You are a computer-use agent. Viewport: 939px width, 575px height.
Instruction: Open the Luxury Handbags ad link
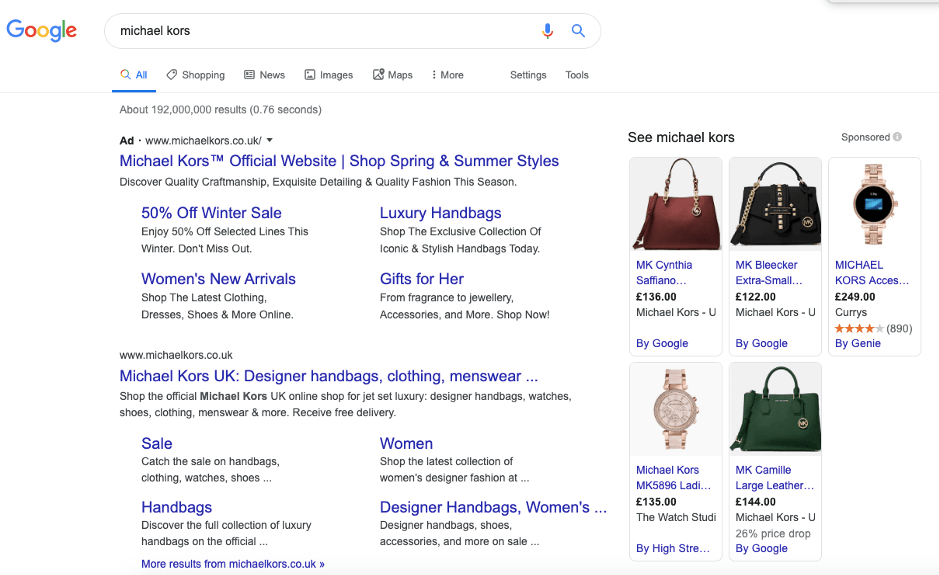[x=440, y=213]
